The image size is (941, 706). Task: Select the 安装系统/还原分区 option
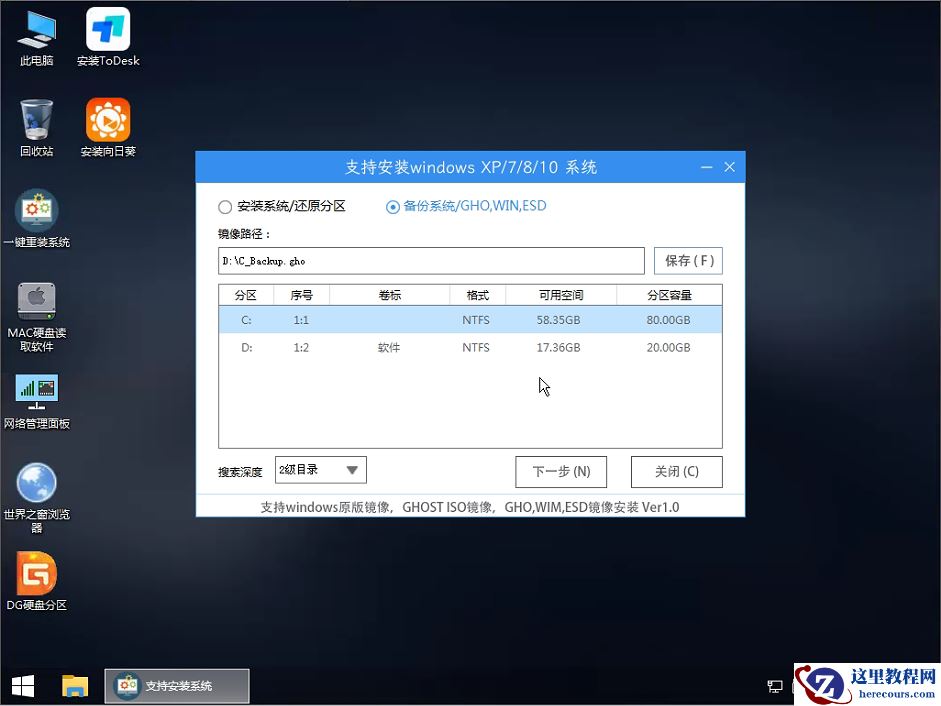pyautogui.click(x=225, y=206)
